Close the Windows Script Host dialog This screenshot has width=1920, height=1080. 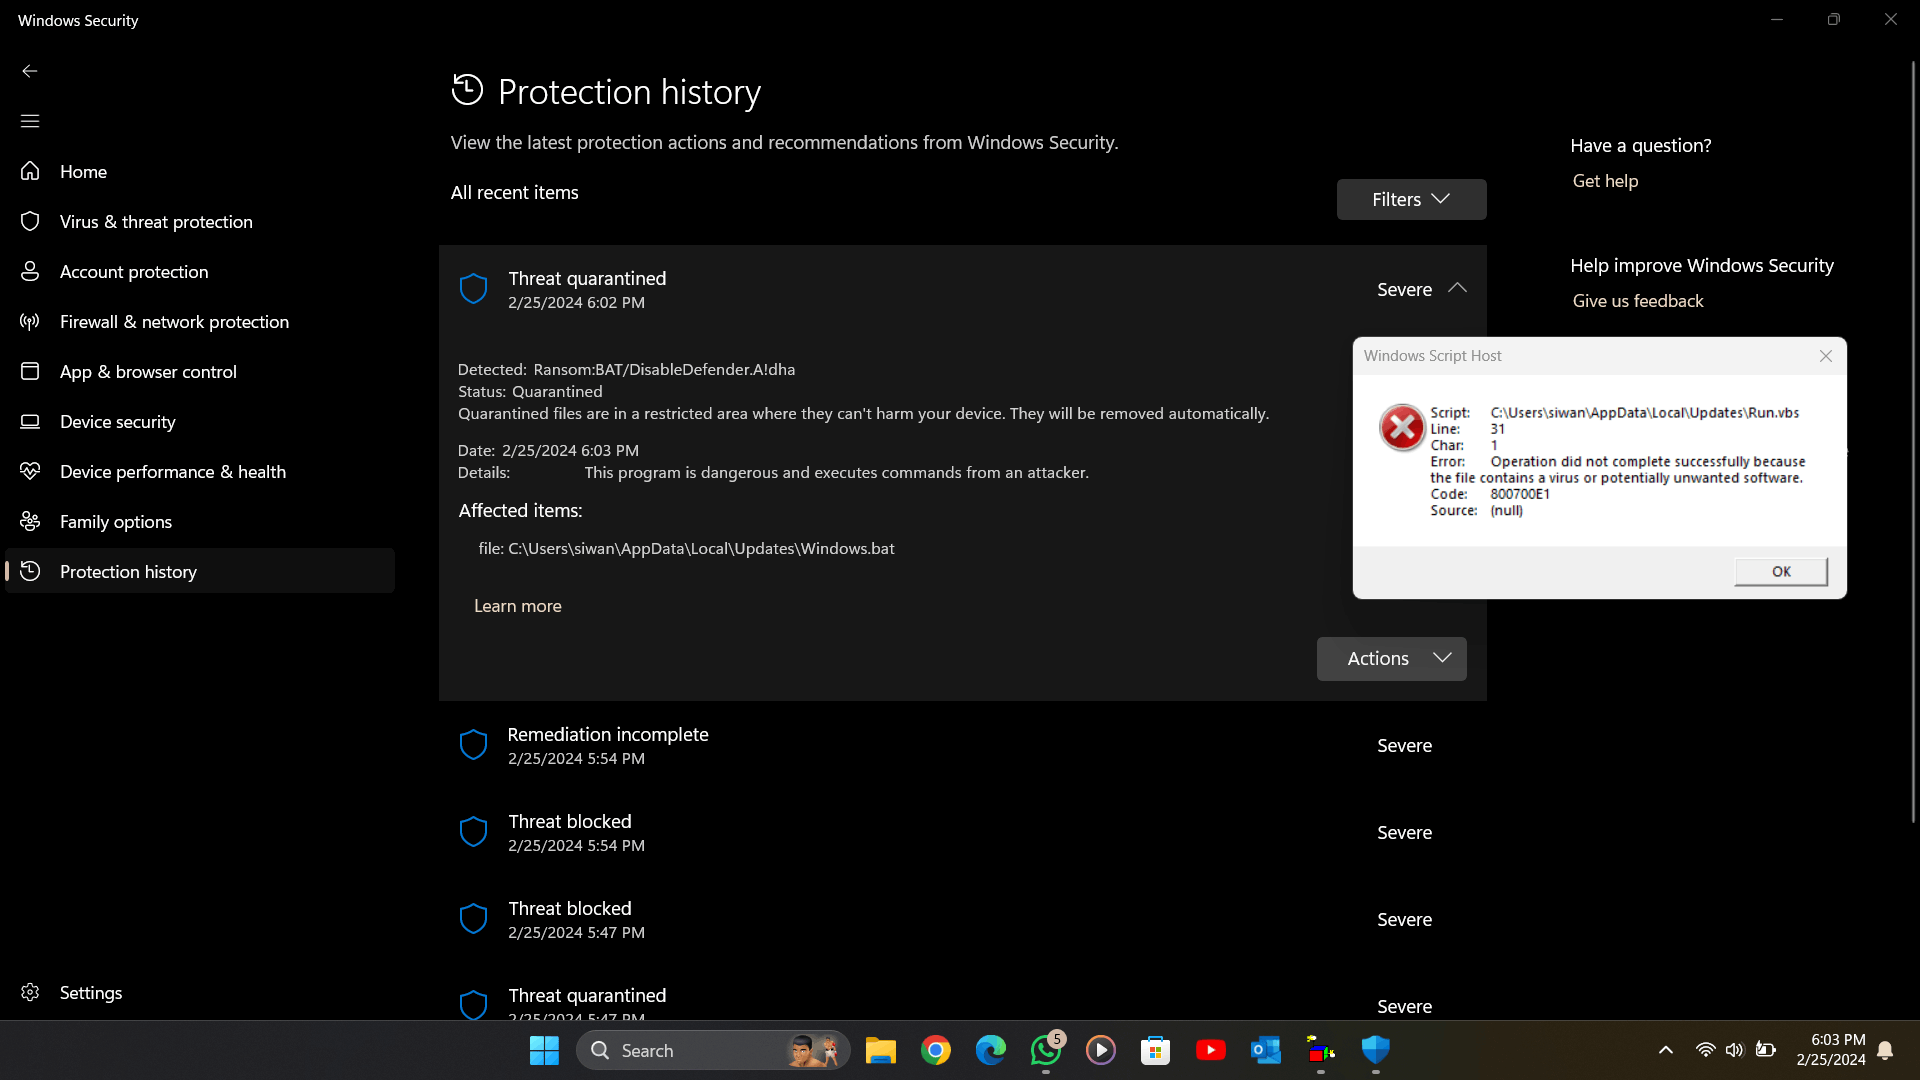(x=1826, y=356)
